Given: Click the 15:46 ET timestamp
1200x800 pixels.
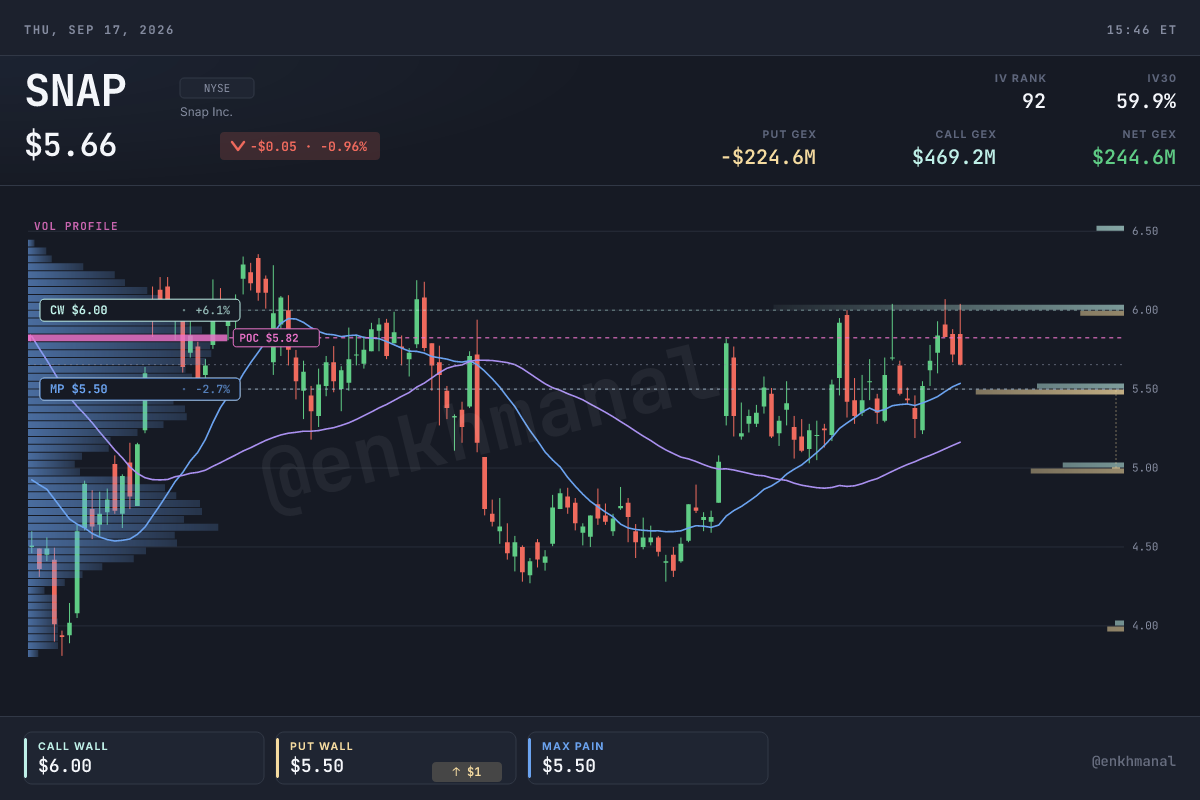Looking at the screenshot, I should click(1141, 30).
